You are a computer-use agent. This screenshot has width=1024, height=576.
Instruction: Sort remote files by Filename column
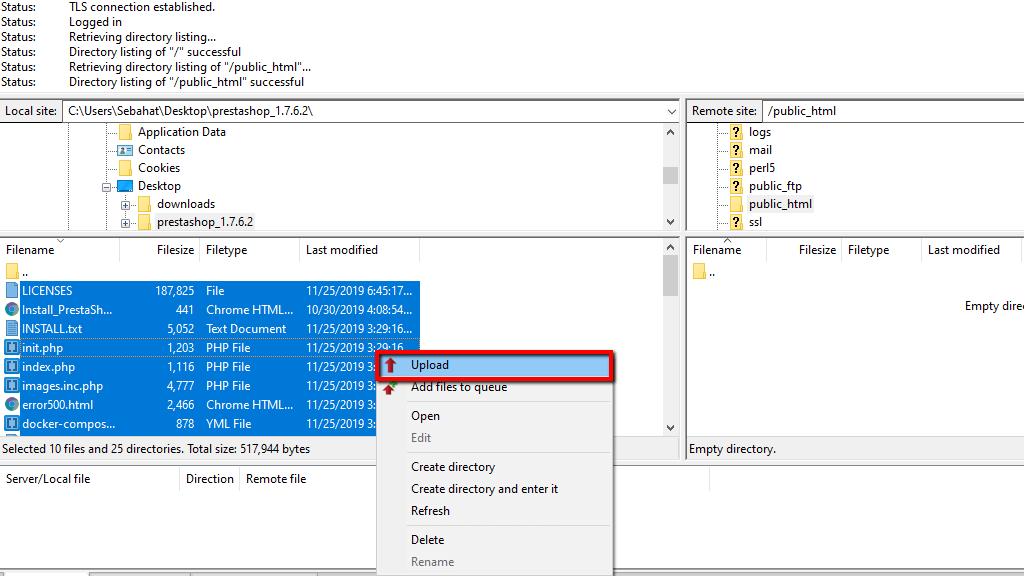click(727, 250)
